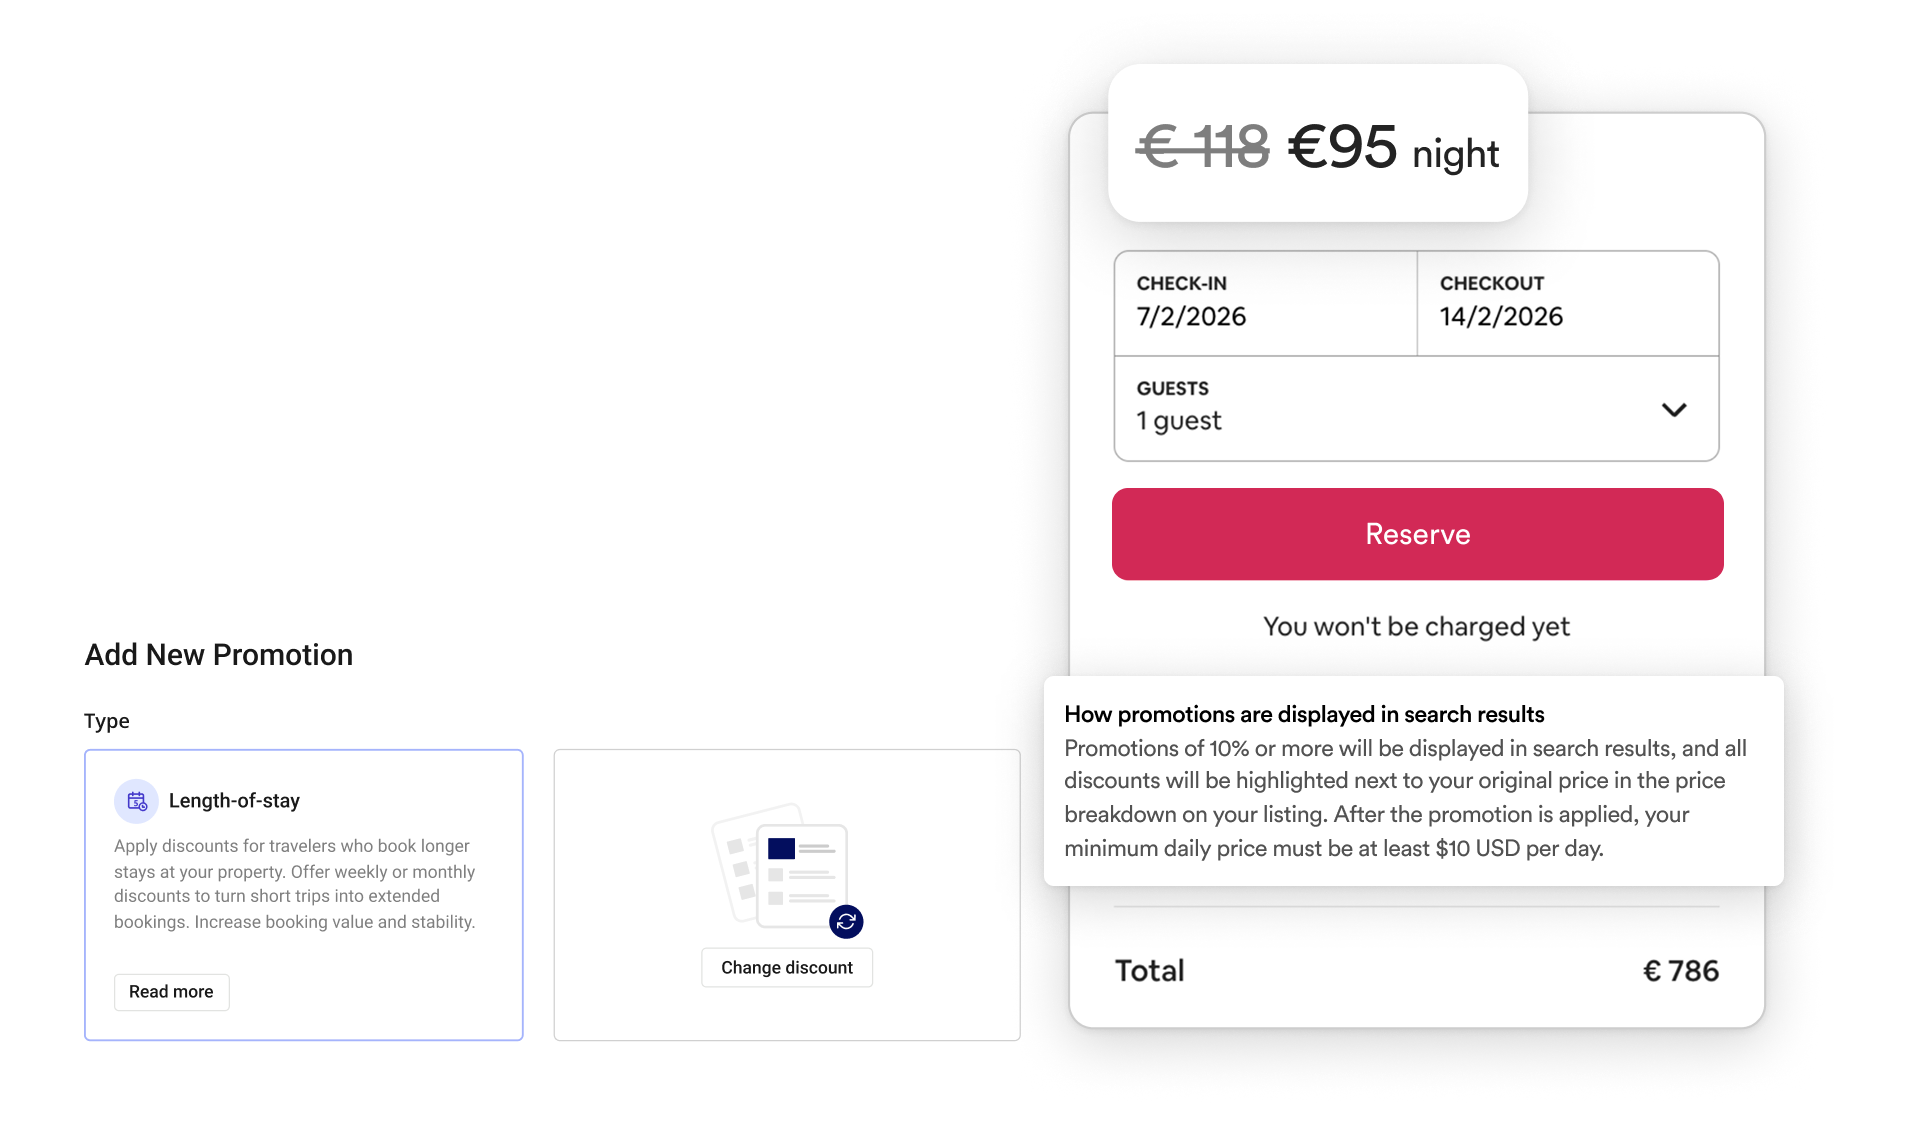Click the blue refresh icon on the discount illustration

coord(846,921)
